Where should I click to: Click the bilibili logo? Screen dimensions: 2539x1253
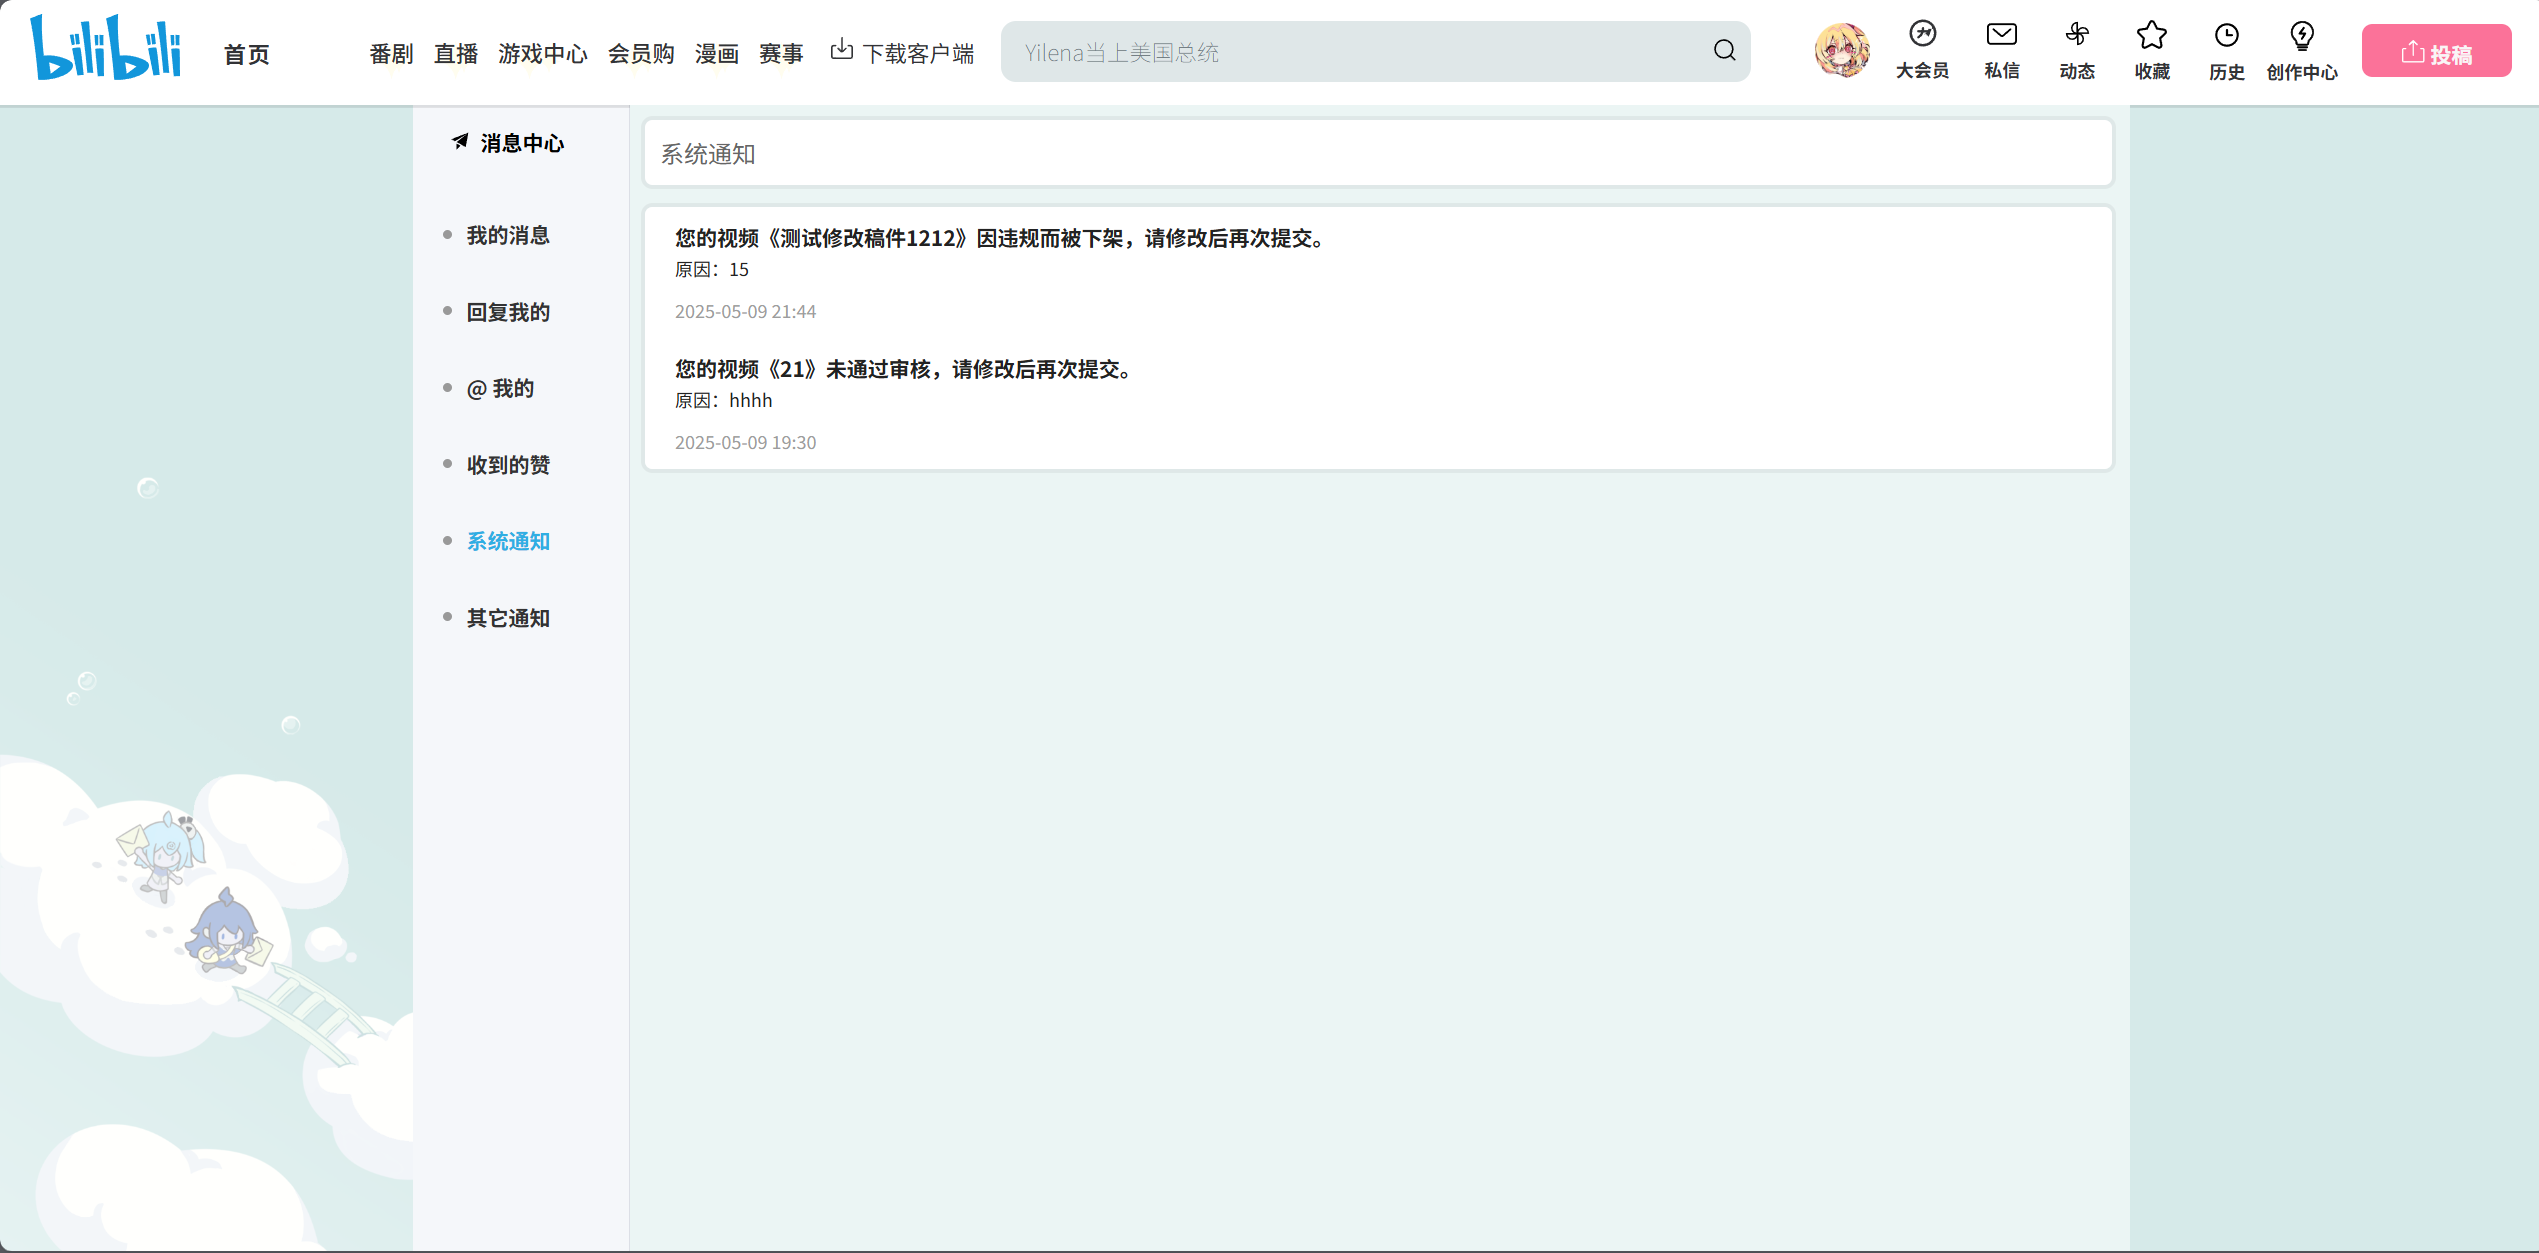tap(105, 48)
